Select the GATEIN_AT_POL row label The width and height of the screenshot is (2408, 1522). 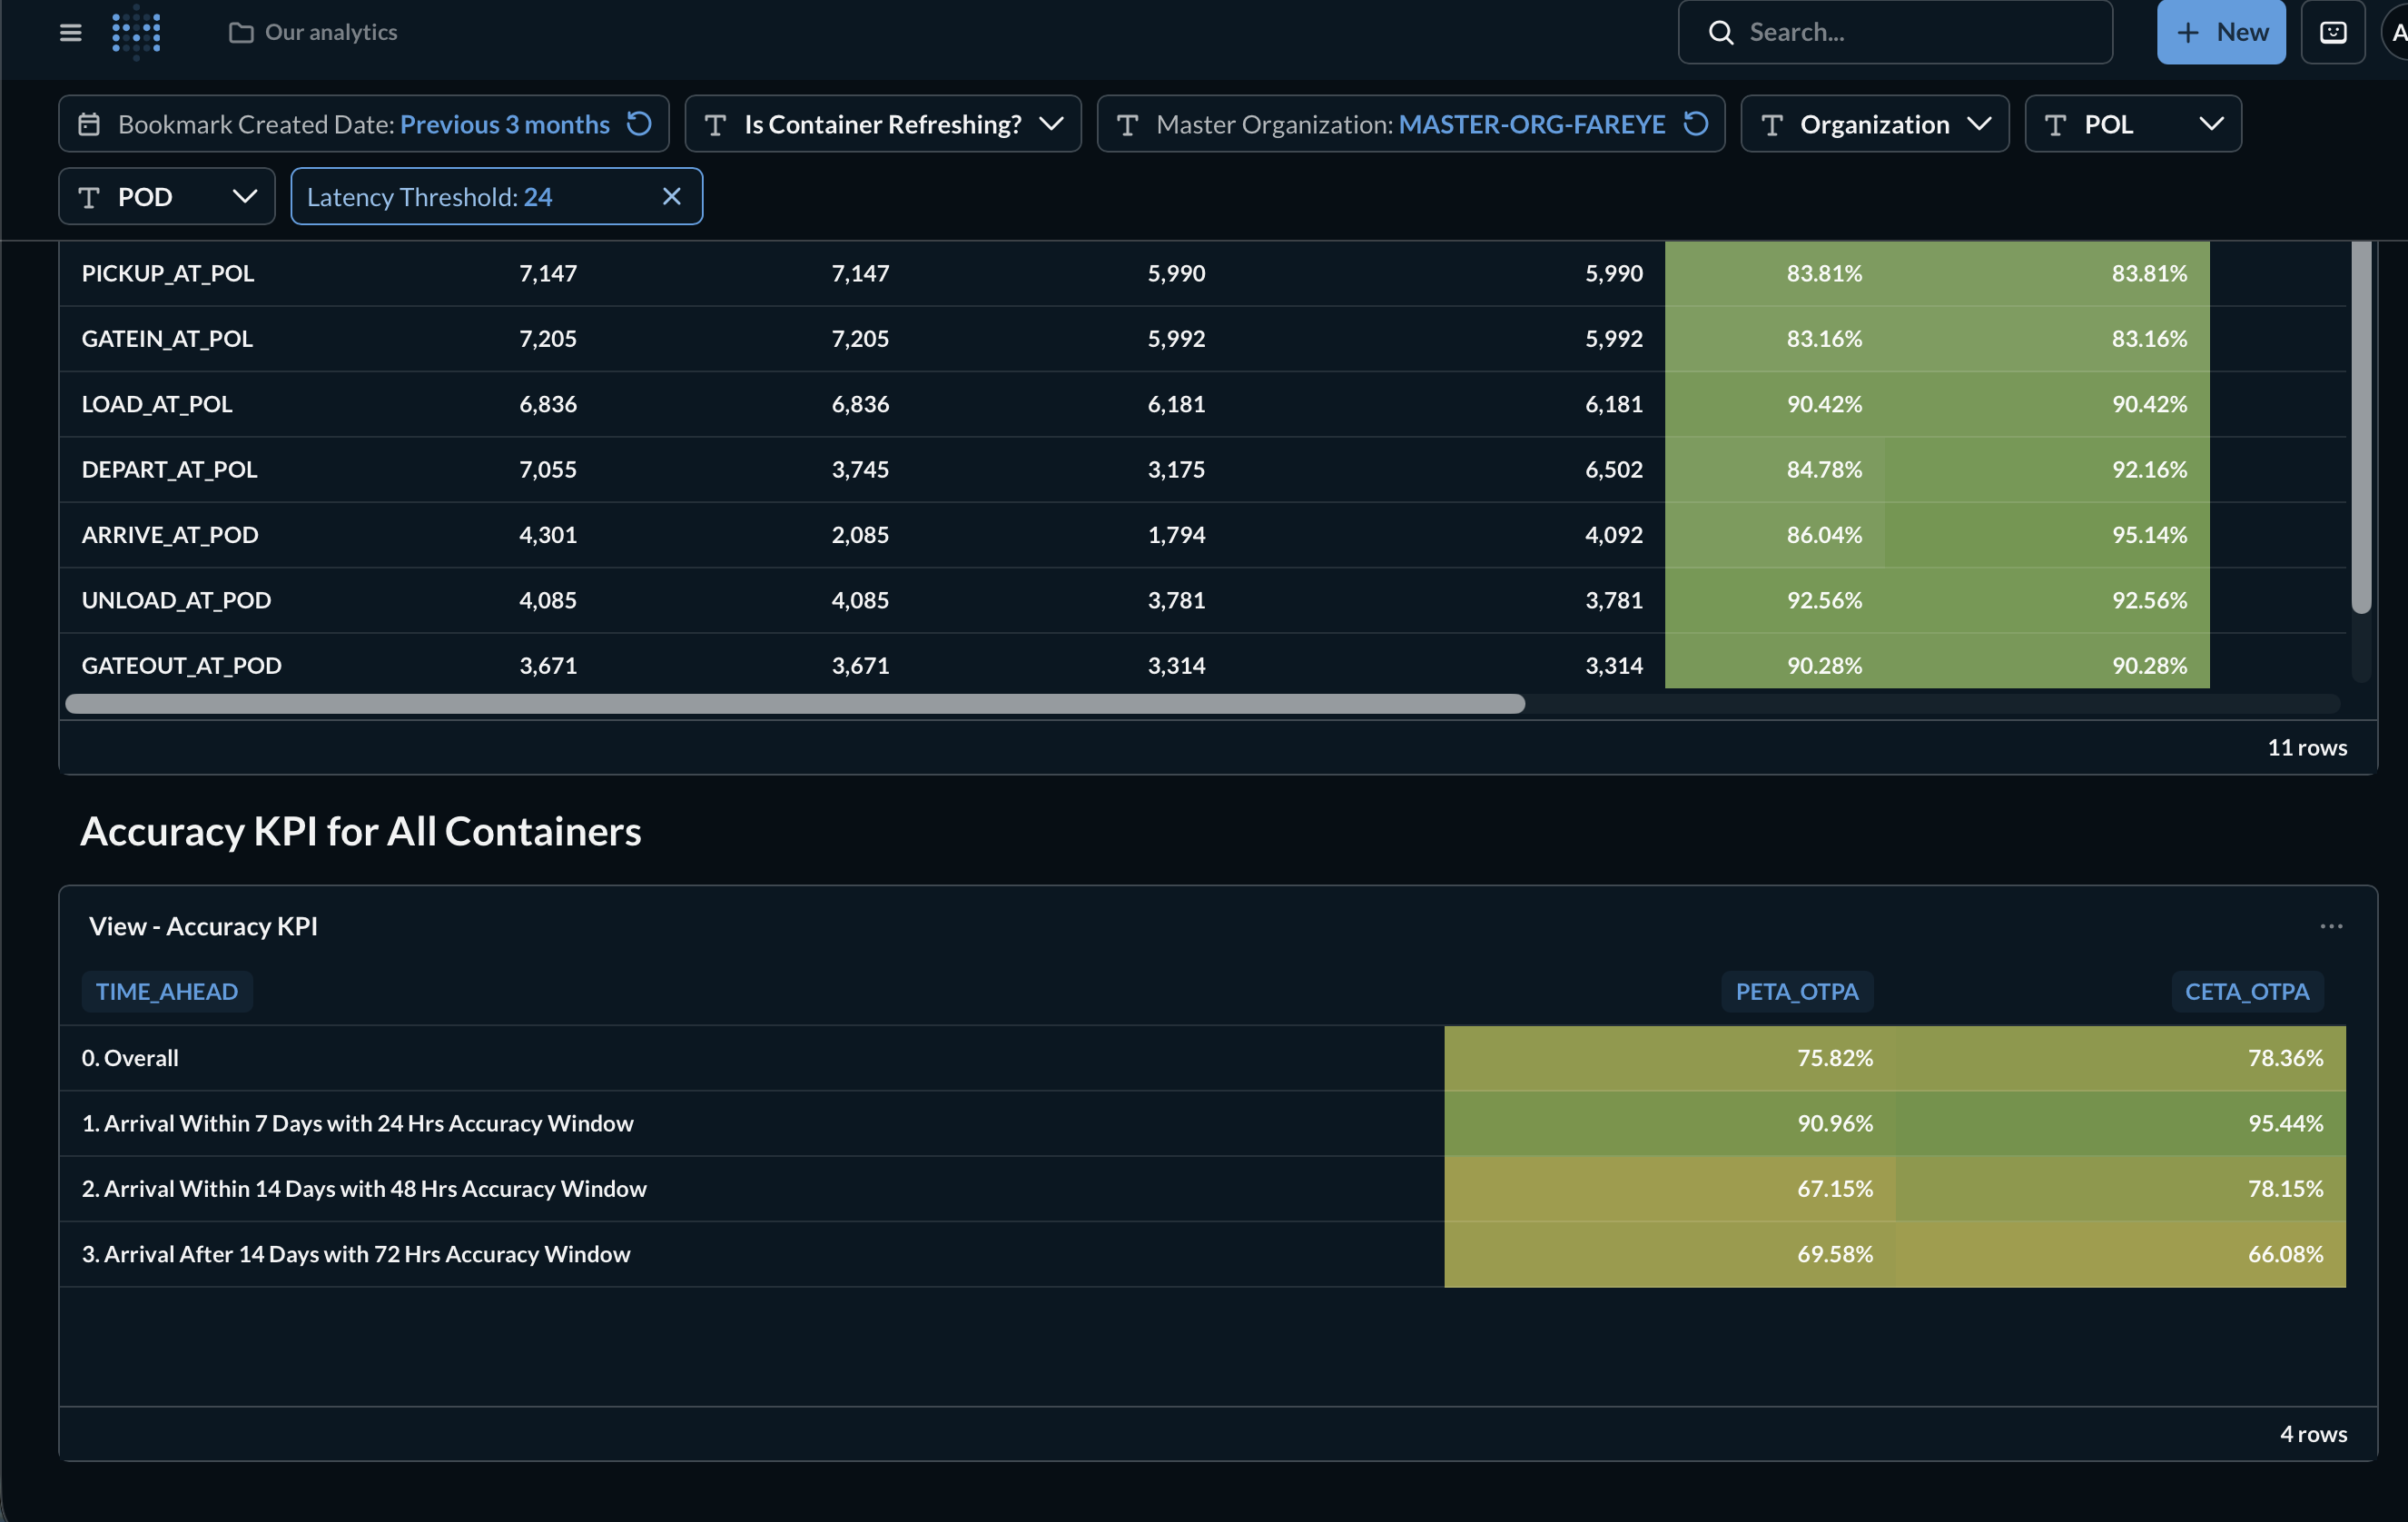pyautogui.click(x=167, y=338)
